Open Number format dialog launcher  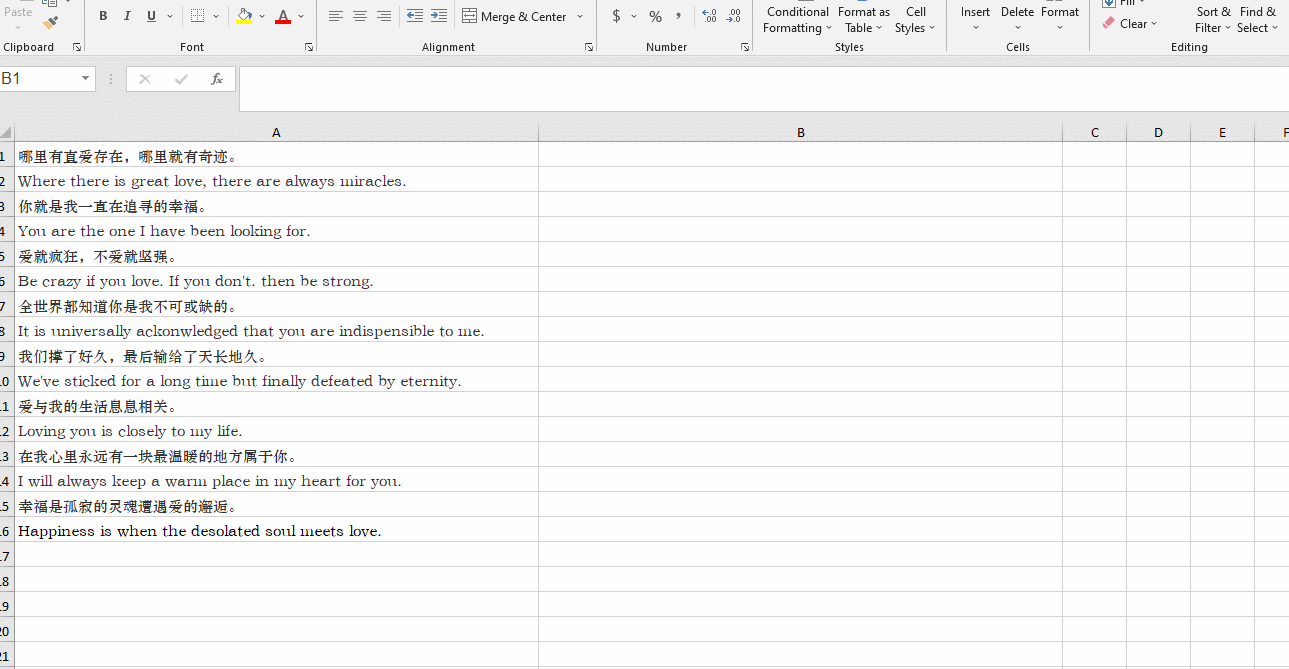(x=745, y=47)
